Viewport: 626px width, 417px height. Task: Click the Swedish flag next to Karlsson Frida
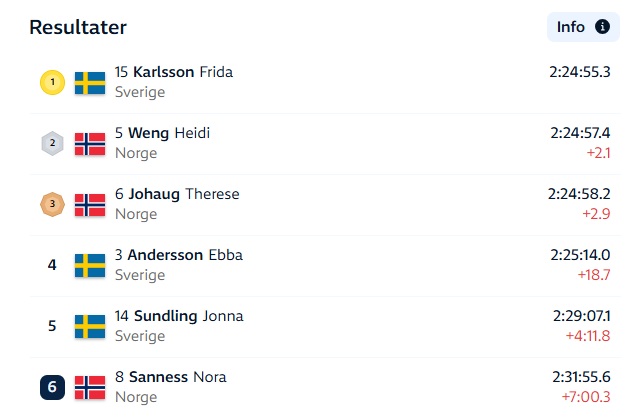coord(90,83)
